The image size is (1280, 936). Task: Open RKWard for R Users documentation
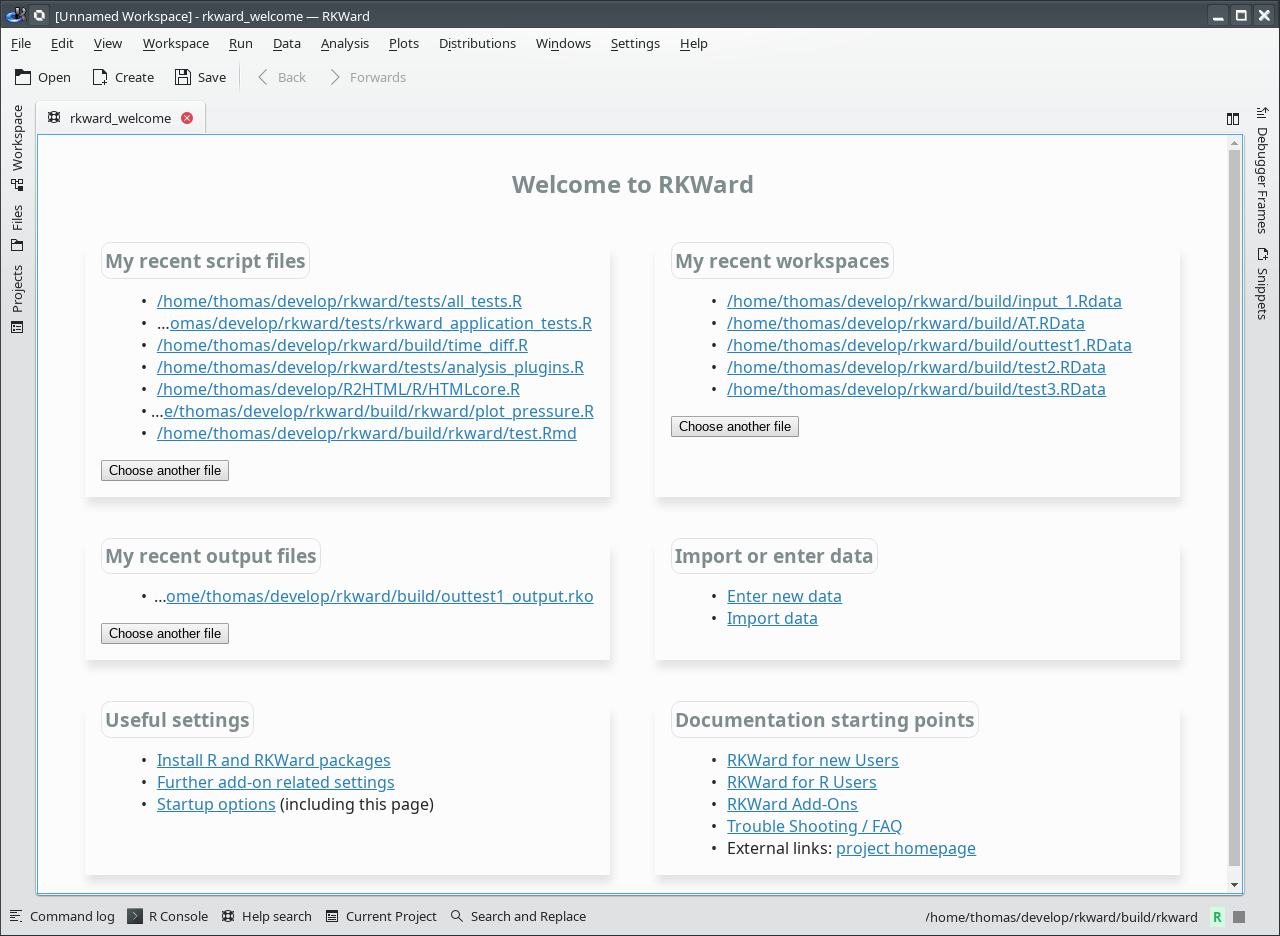802,782
